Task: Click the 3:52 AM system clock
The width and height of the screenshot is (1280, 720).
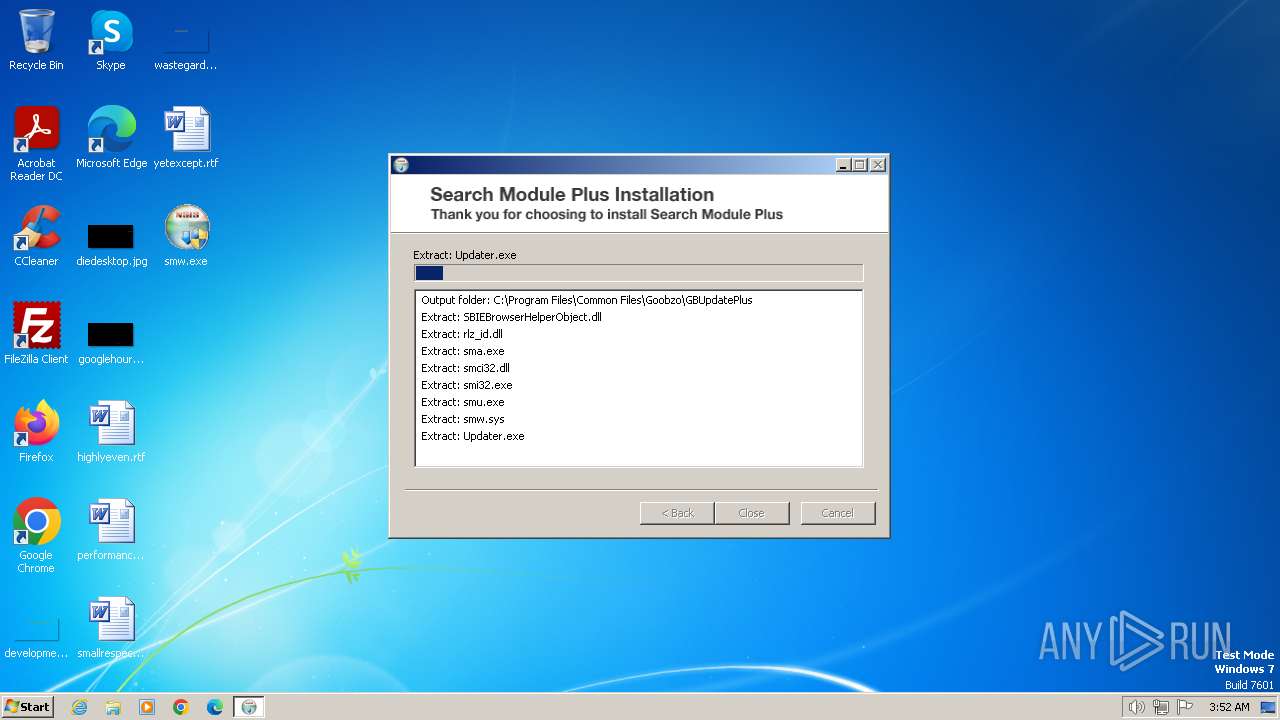Action: pyautogui.click(x=1229, y=707)
